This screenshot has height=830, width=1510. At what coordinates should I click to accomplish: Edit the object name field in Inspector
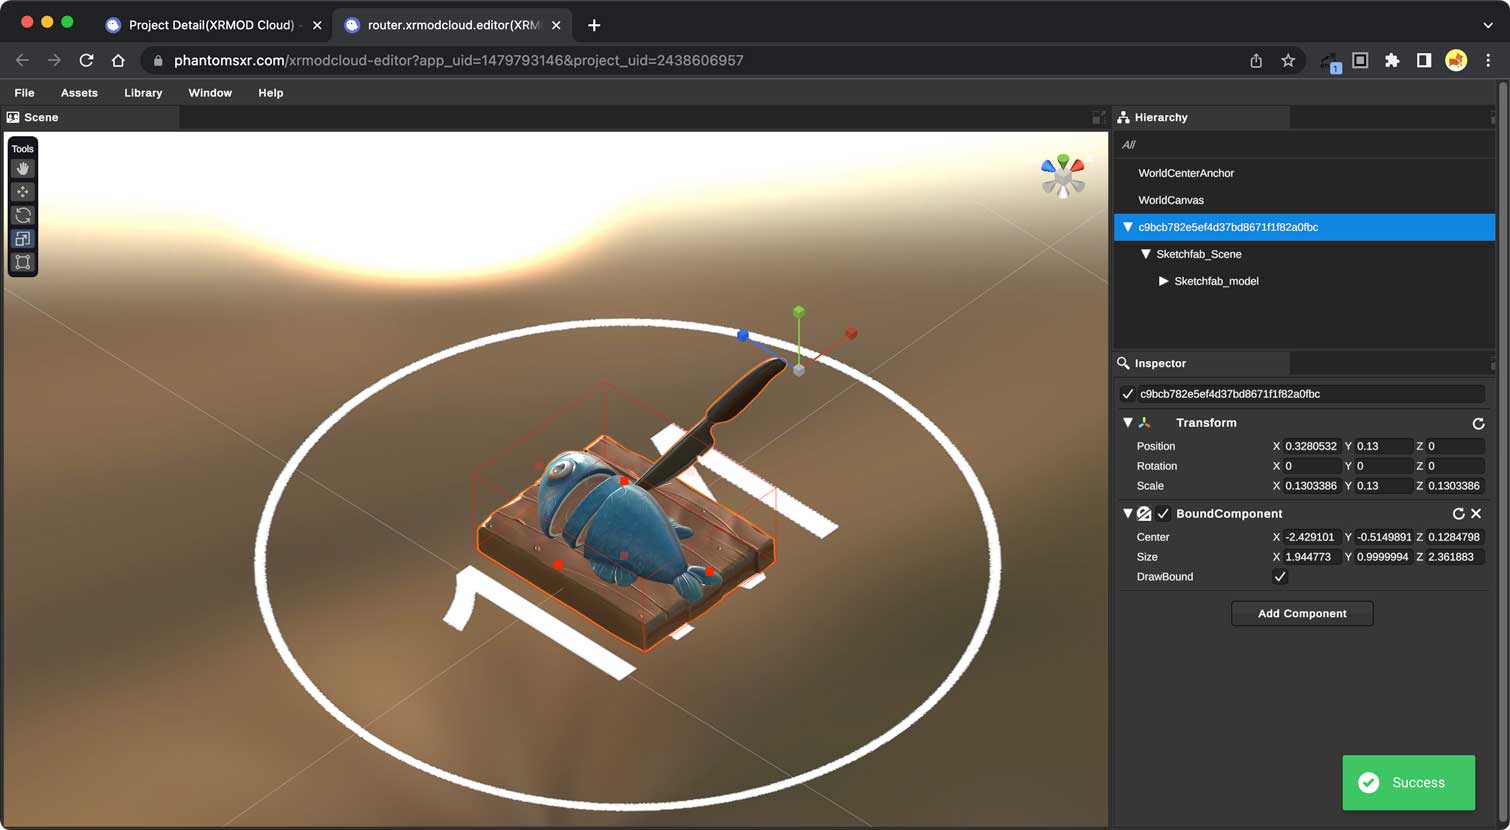1310,394
